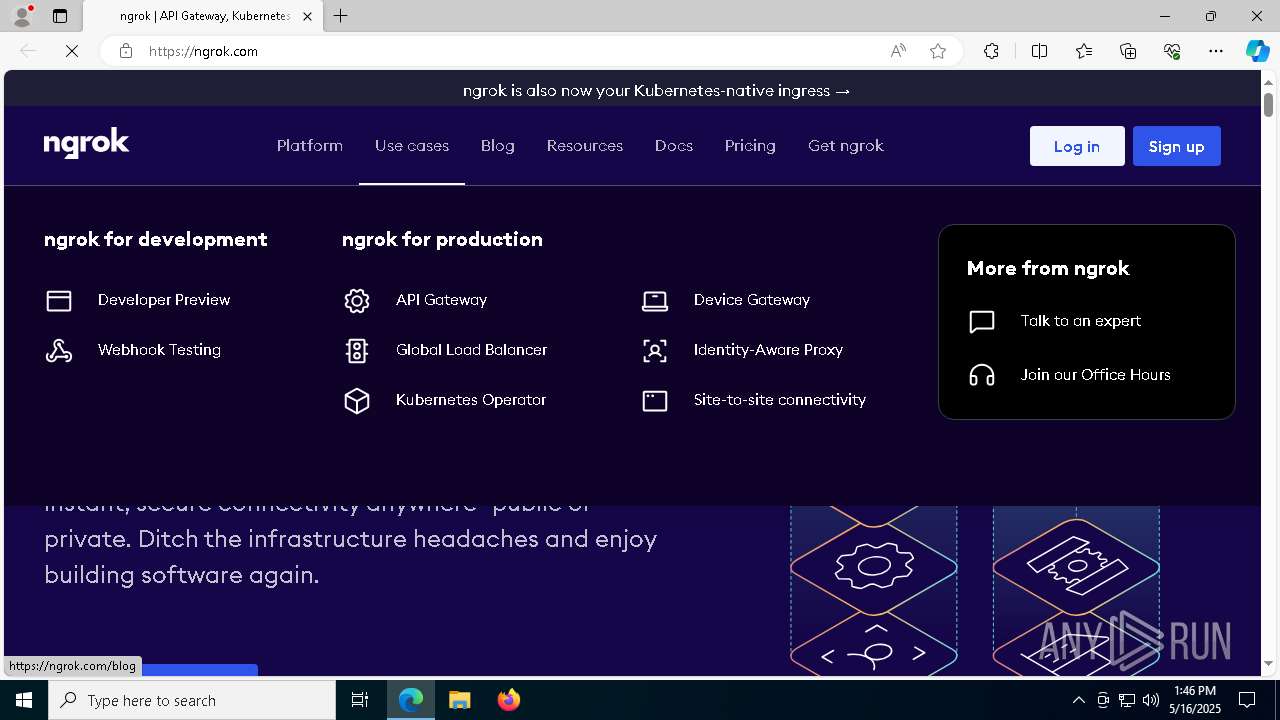The width and height of the screenshot is (1280, 720).
Task: Add this page to favorites star
Action: 938,51
